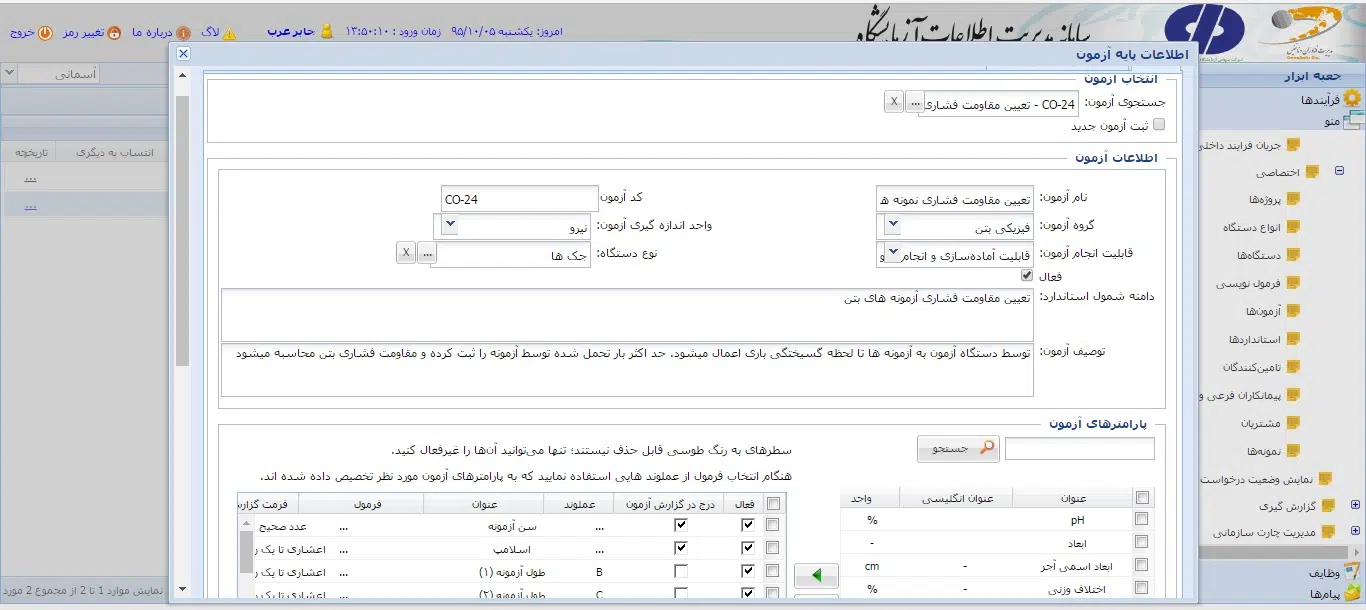Click folder icon next to انواع دستگاه
Image resolution: width=1366 pixels, height=610 pixels.
click(x=1293, y=227)
